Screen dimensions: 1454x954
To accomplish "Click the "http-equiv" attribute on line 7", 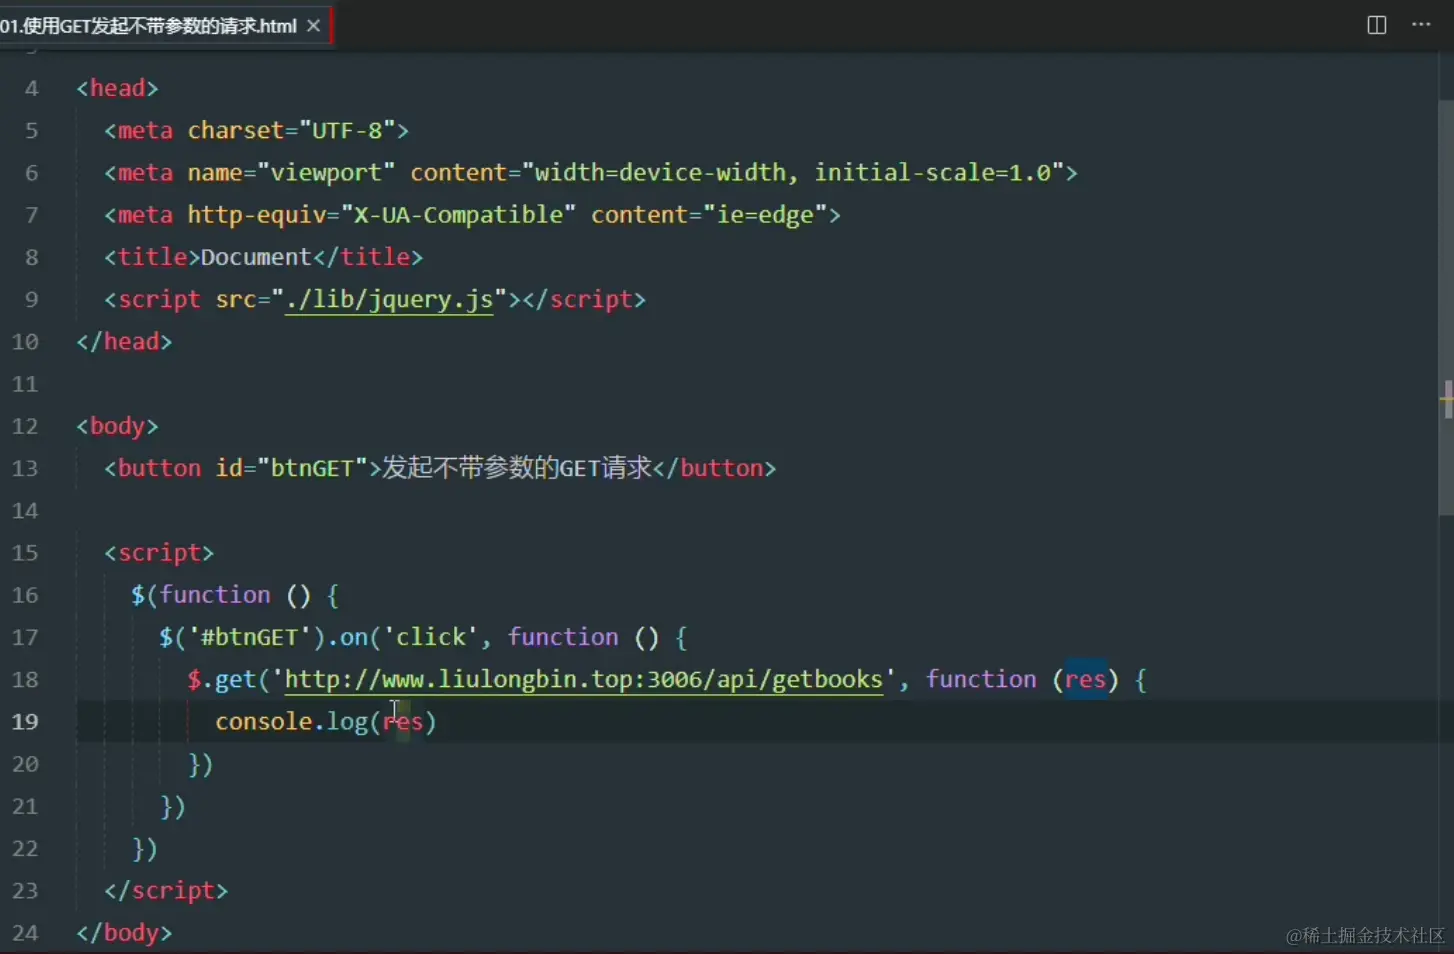I will click(x=257, y=215).
